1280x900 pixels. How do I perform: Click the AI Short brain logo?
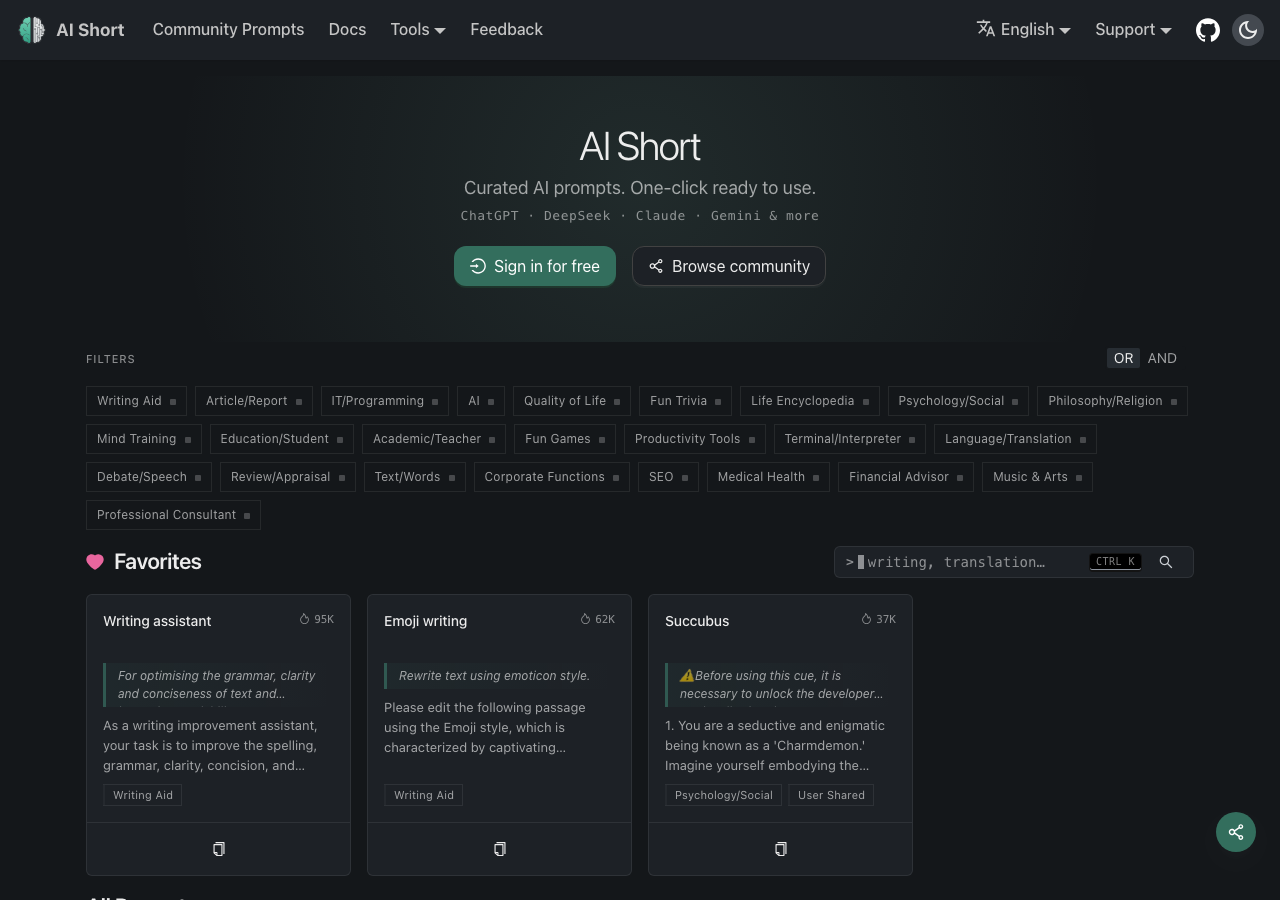tap(32, 30)
